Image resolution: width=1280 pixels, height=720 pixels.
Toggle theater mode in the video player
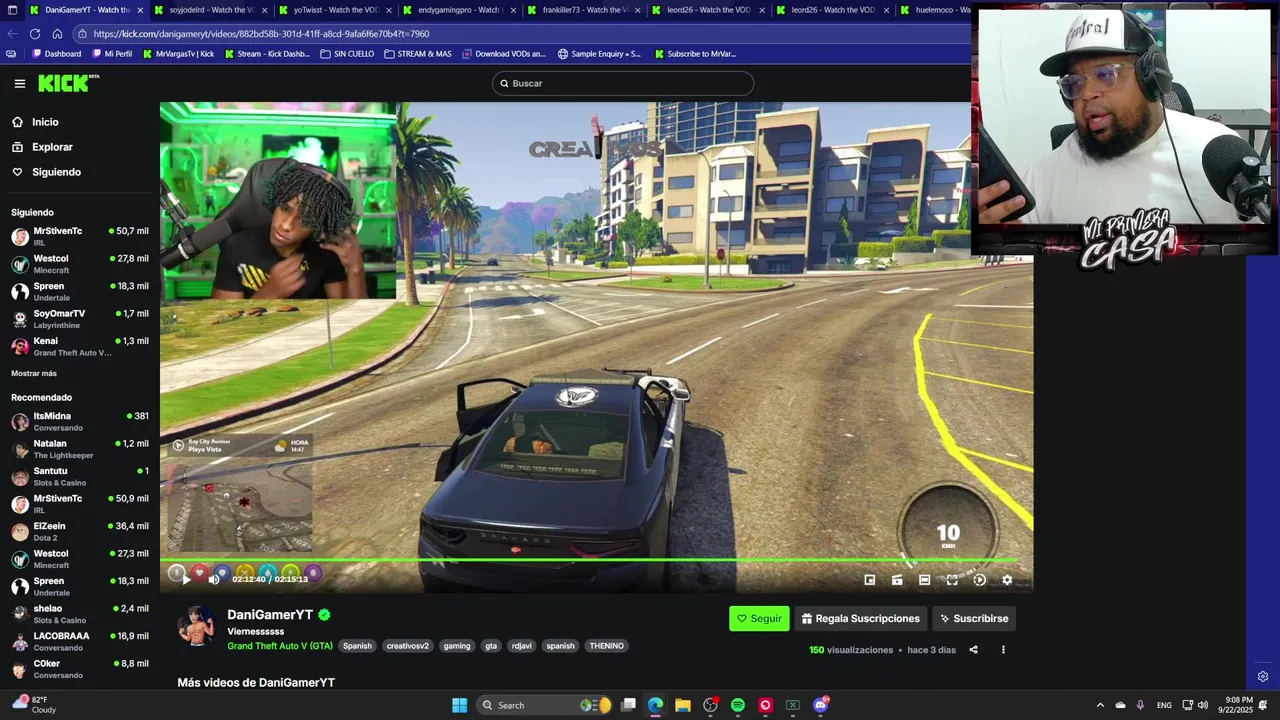coord(924,580)
